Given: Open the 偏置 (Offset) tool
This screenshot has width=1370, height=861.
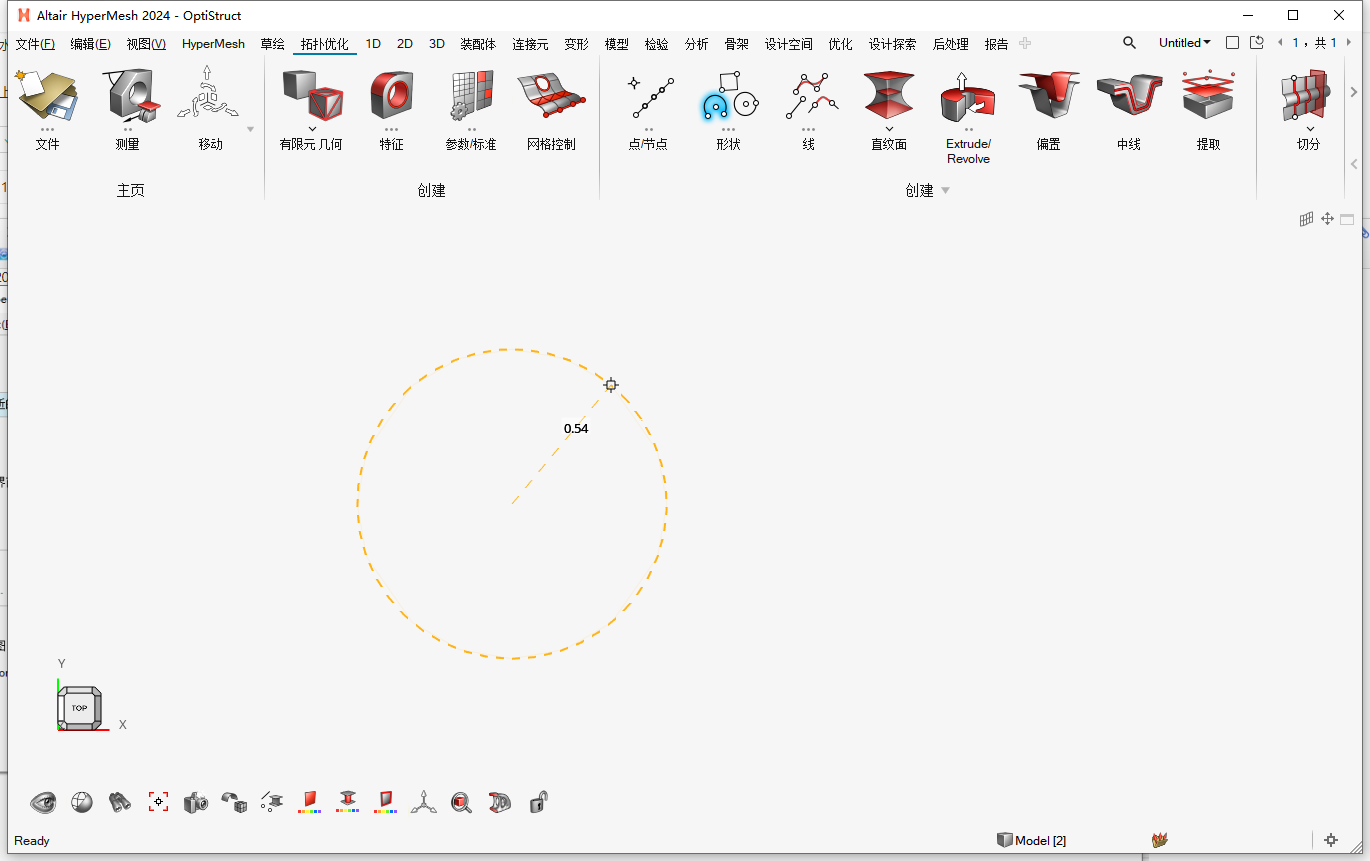Looking at the screenshot, I should [1048, 105].
